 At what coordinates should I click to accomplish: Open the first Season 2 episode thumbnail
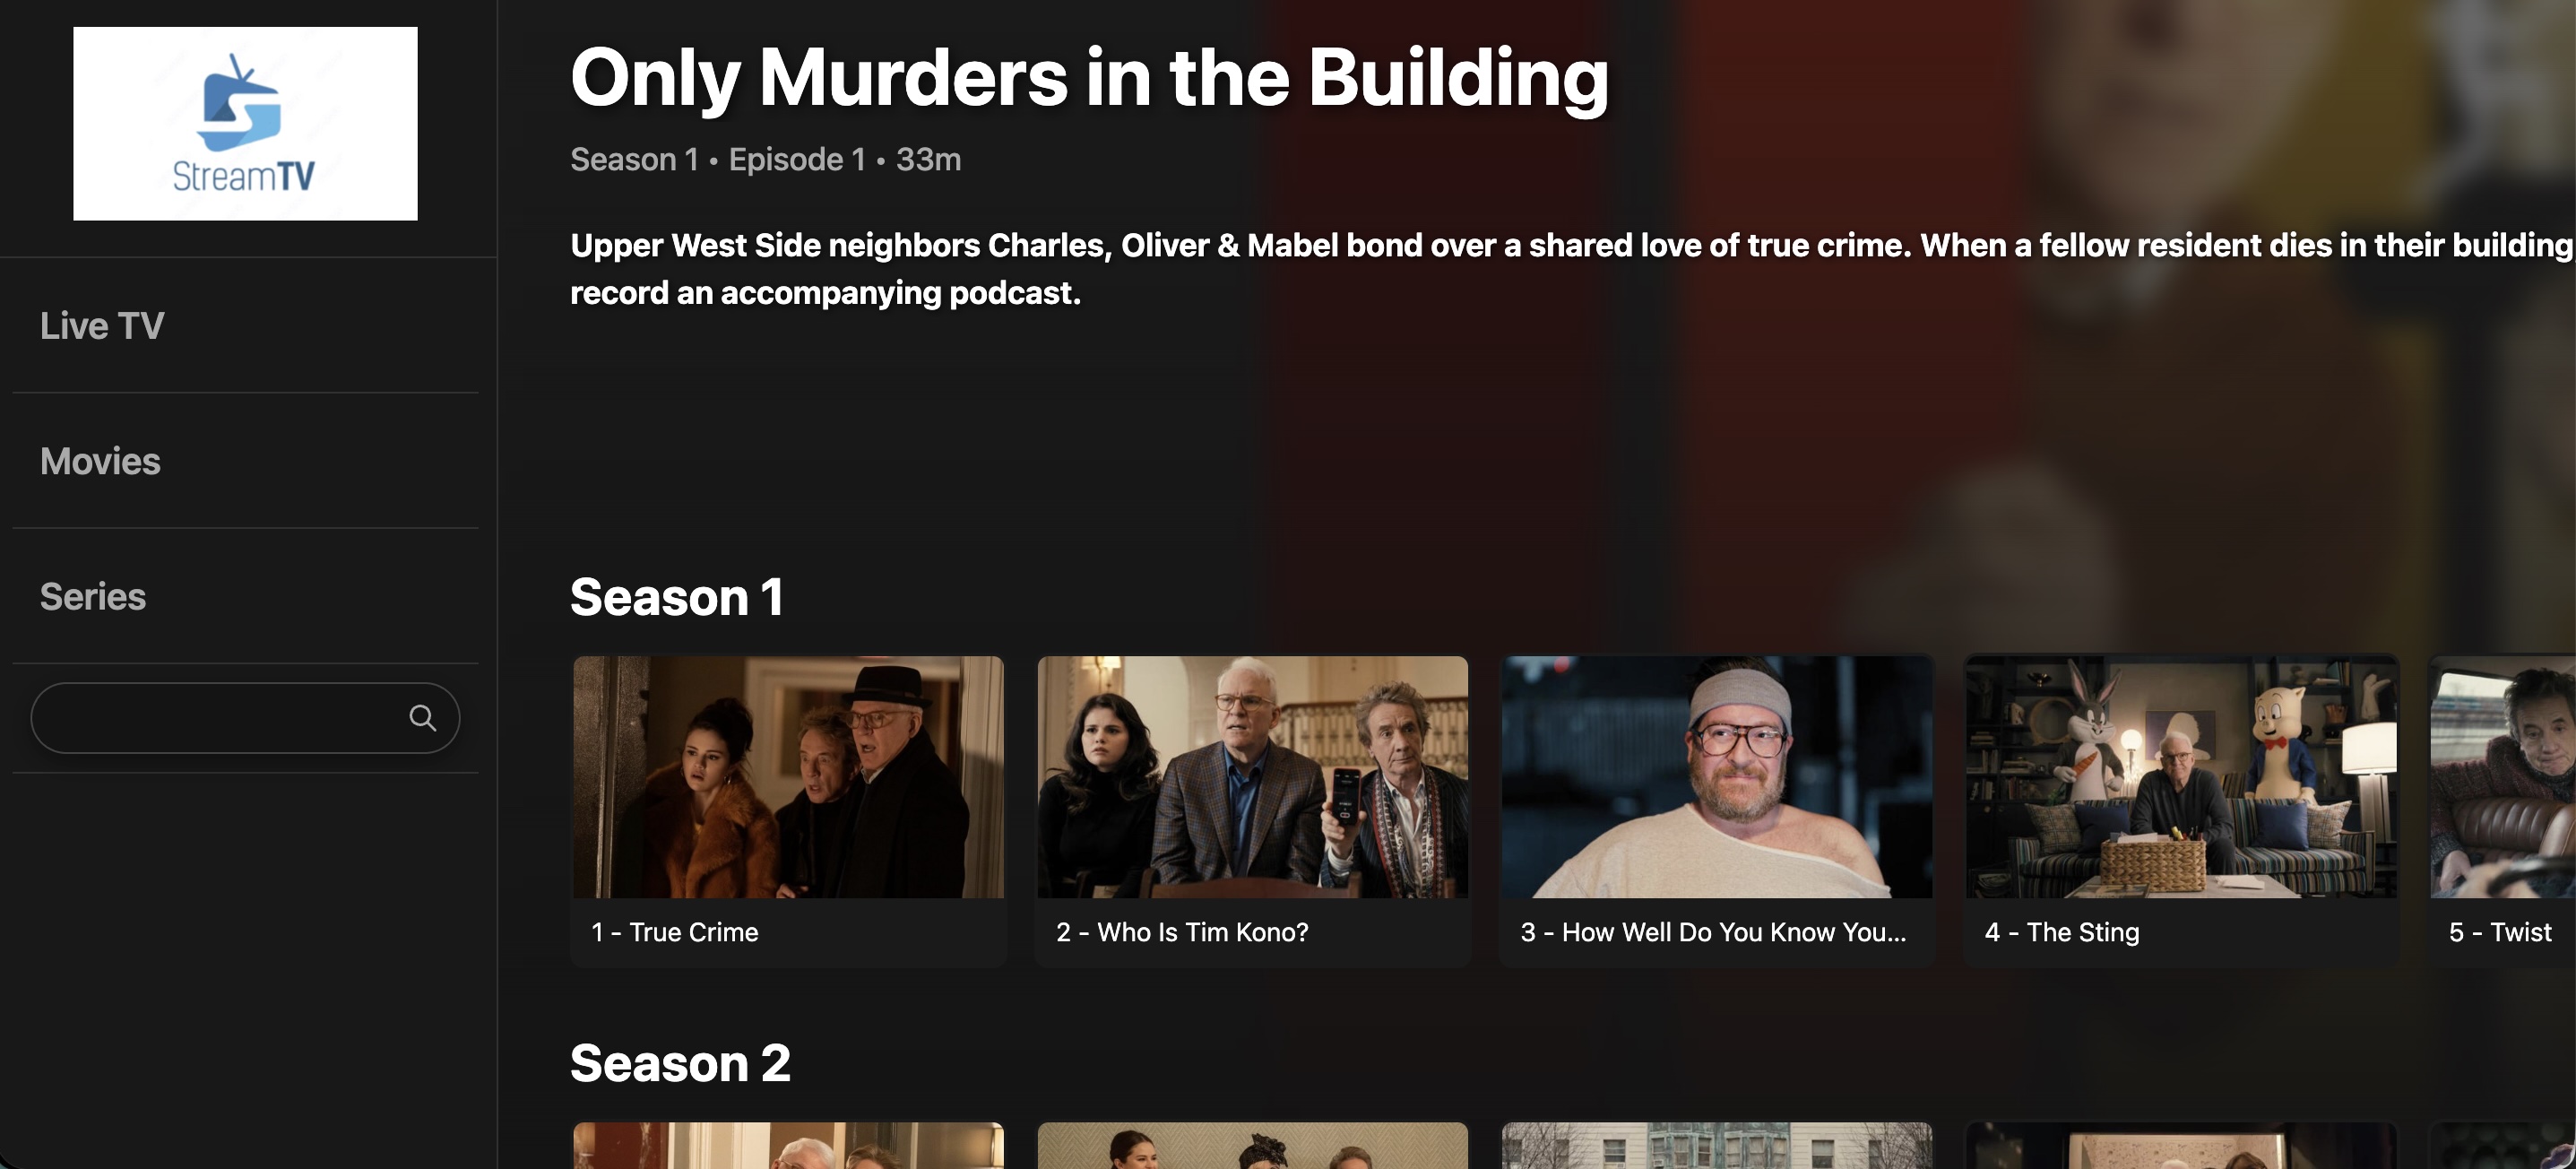coord(788,1145)
